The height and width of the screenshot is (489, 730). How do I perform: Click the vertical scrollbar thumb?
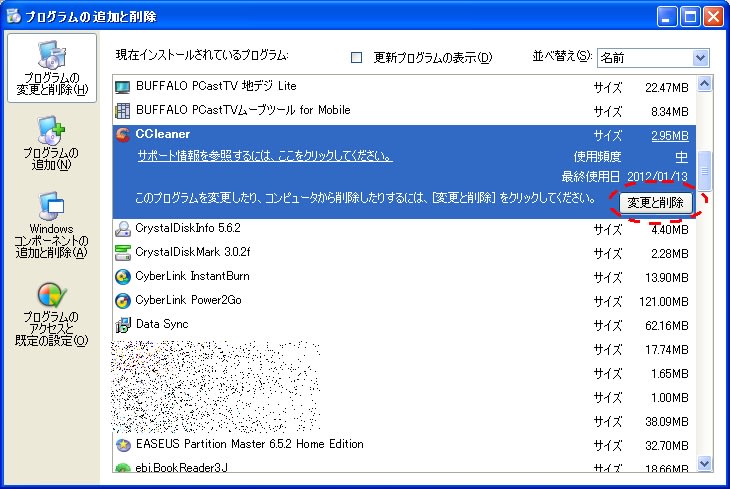[704, 170]
